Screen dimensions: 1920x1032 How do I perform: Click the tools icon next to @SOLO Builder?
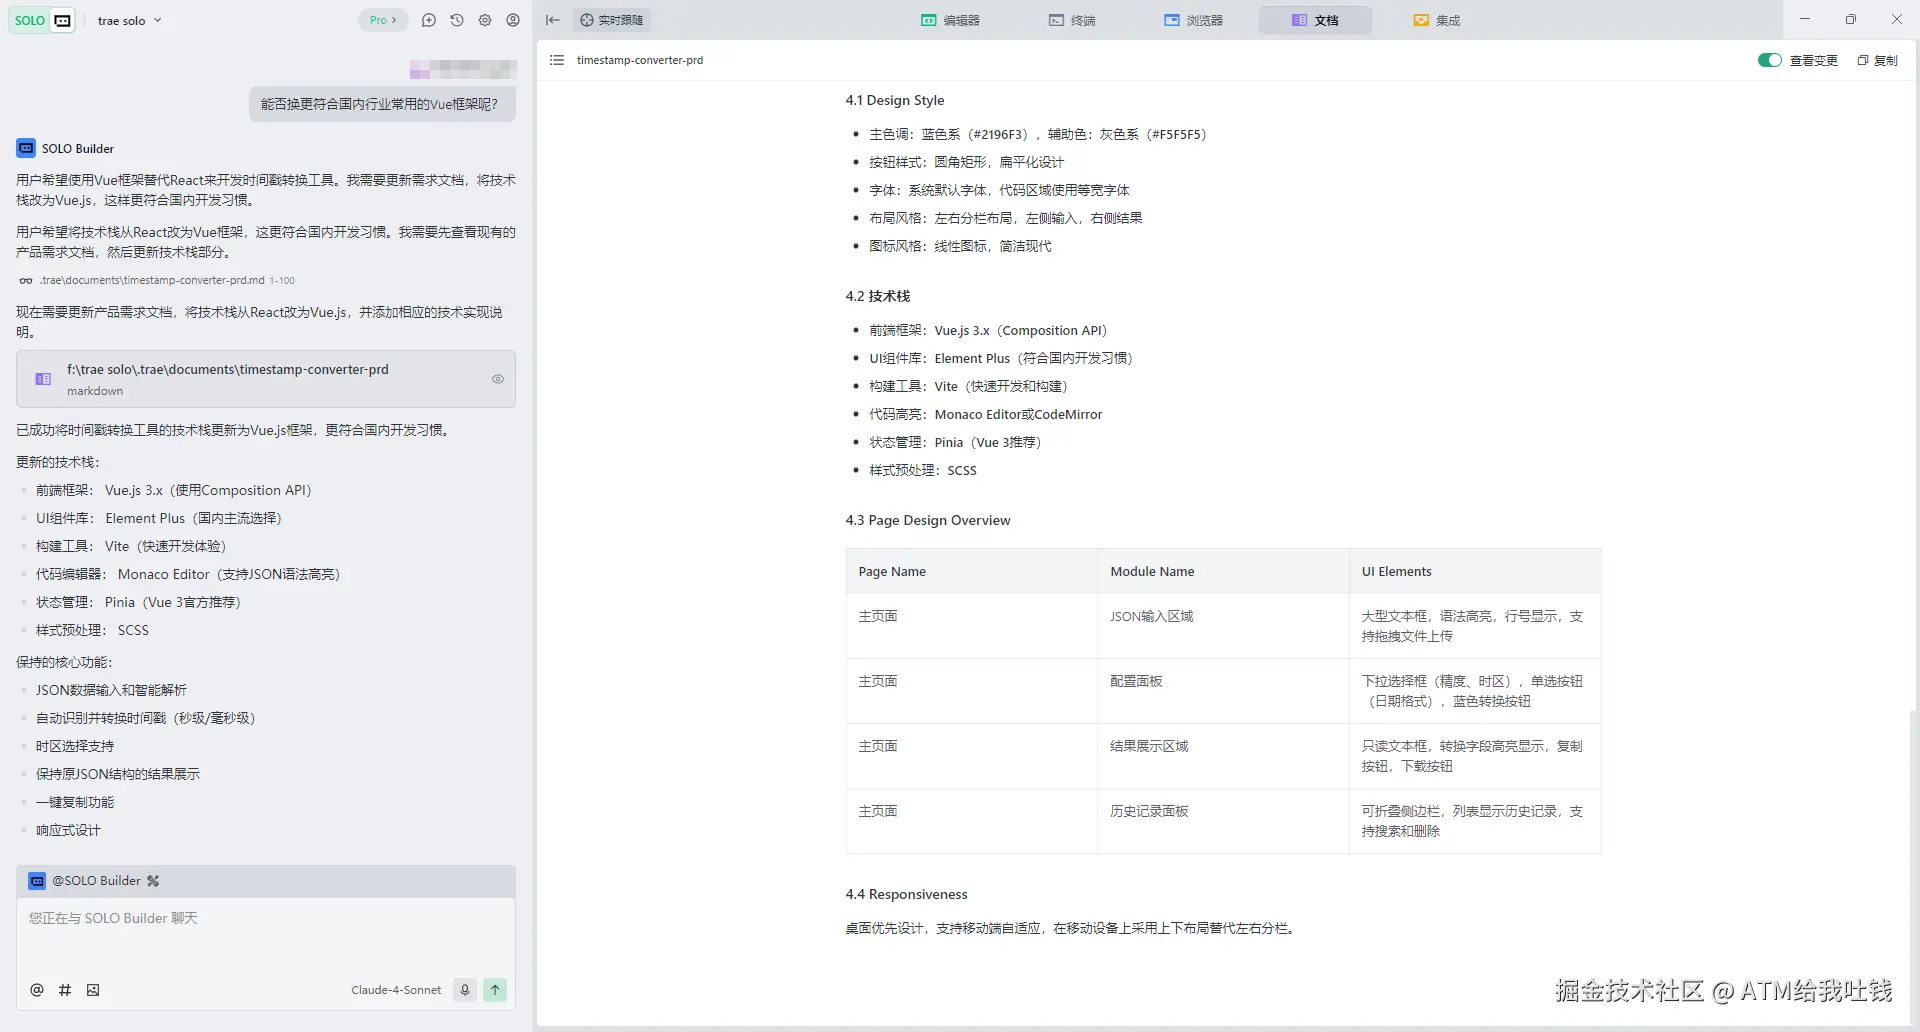coord(153,881)
